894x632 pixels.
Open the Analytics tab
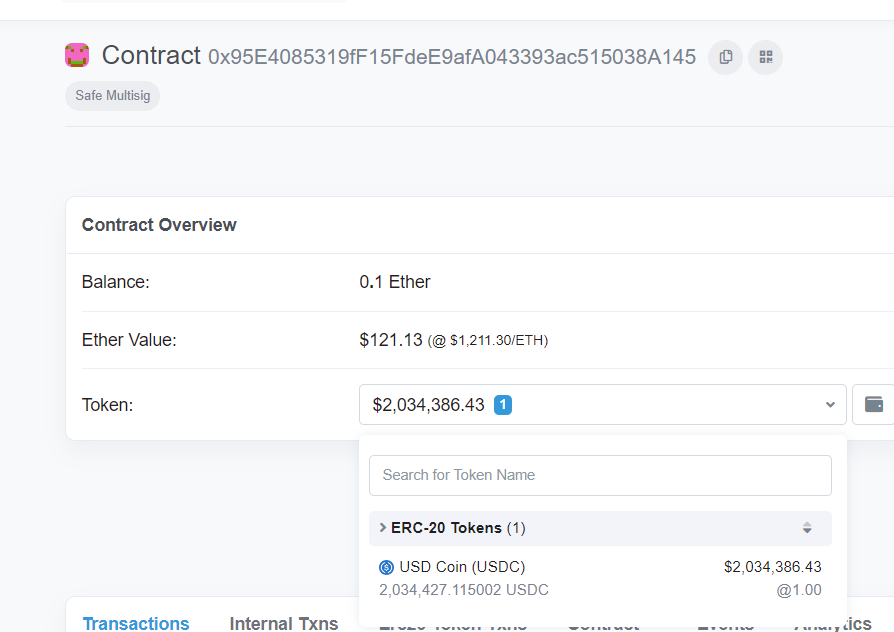coord(831,622)
